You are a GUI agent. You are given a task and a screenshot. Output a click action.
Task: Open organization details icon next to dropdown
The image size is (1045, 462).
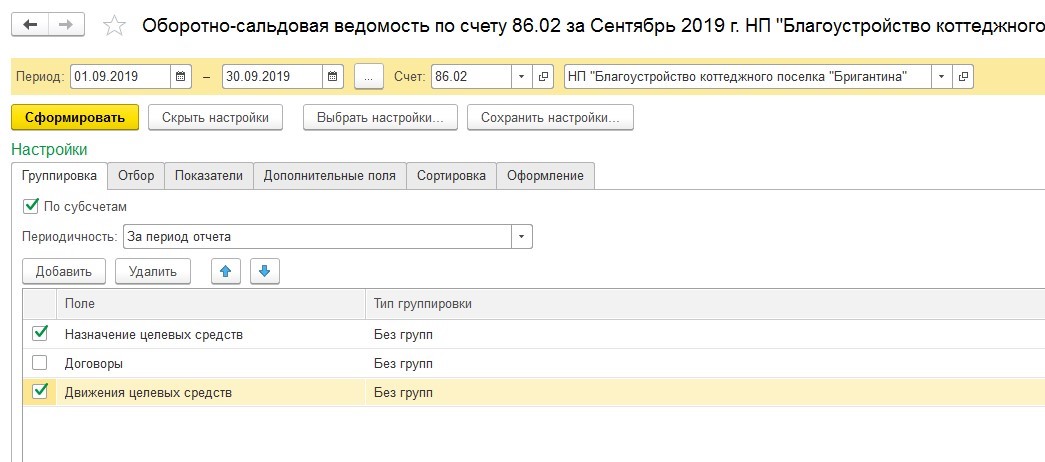962,77
